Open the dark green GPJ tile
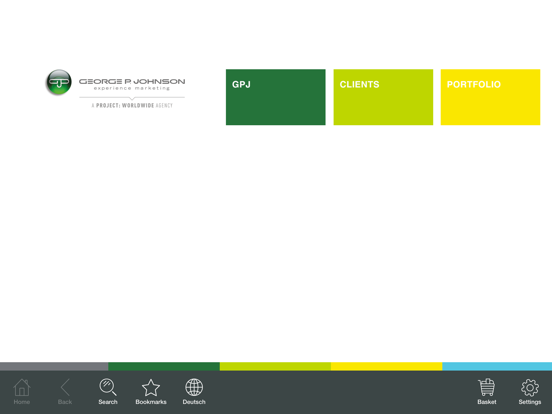Image resolution: width=552 pixels, height=414 pixels. [x=276, y=97]
